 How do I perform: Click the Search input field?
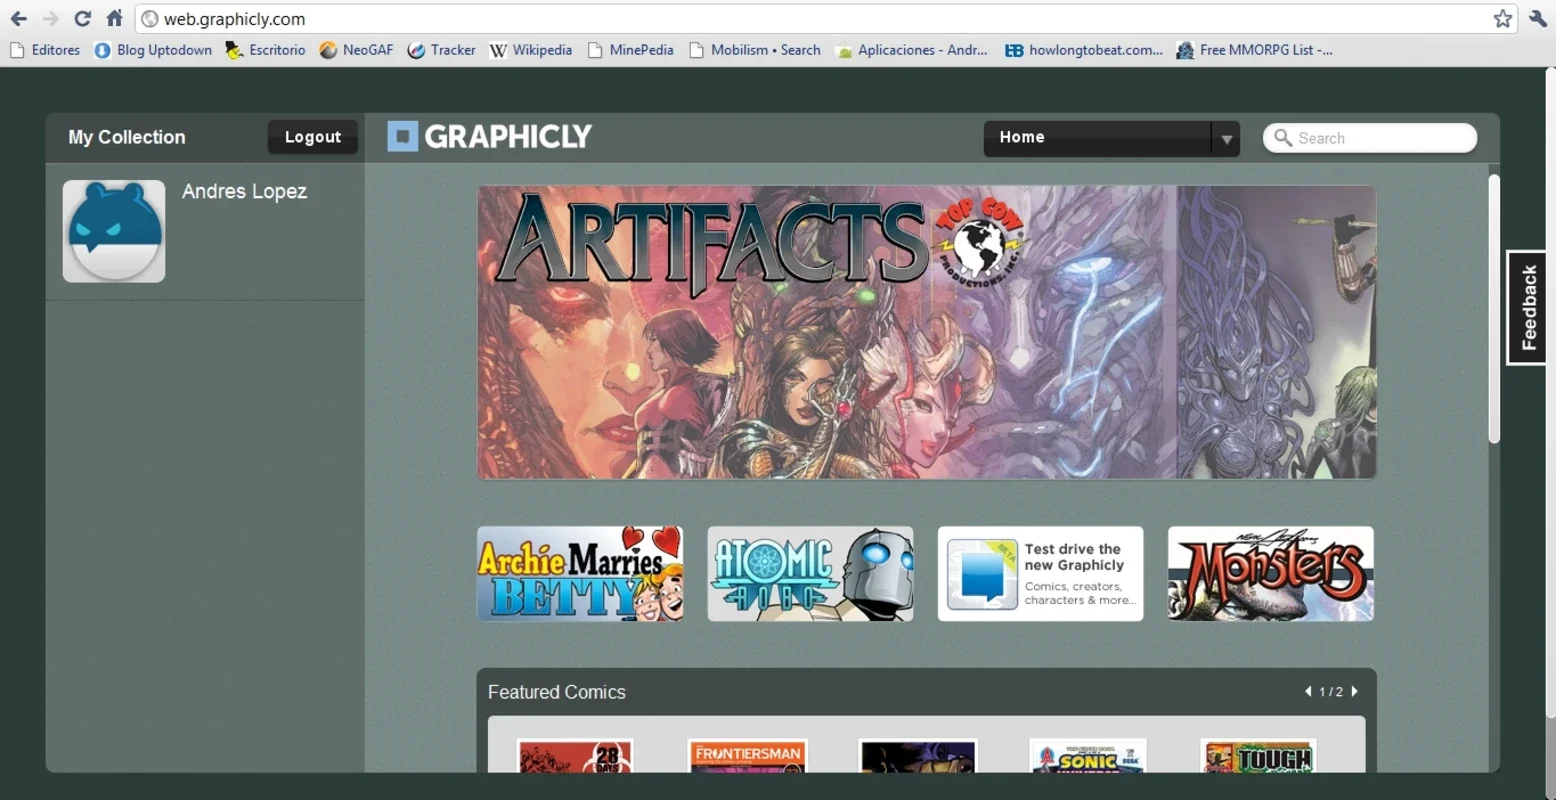click(1370, 138)
